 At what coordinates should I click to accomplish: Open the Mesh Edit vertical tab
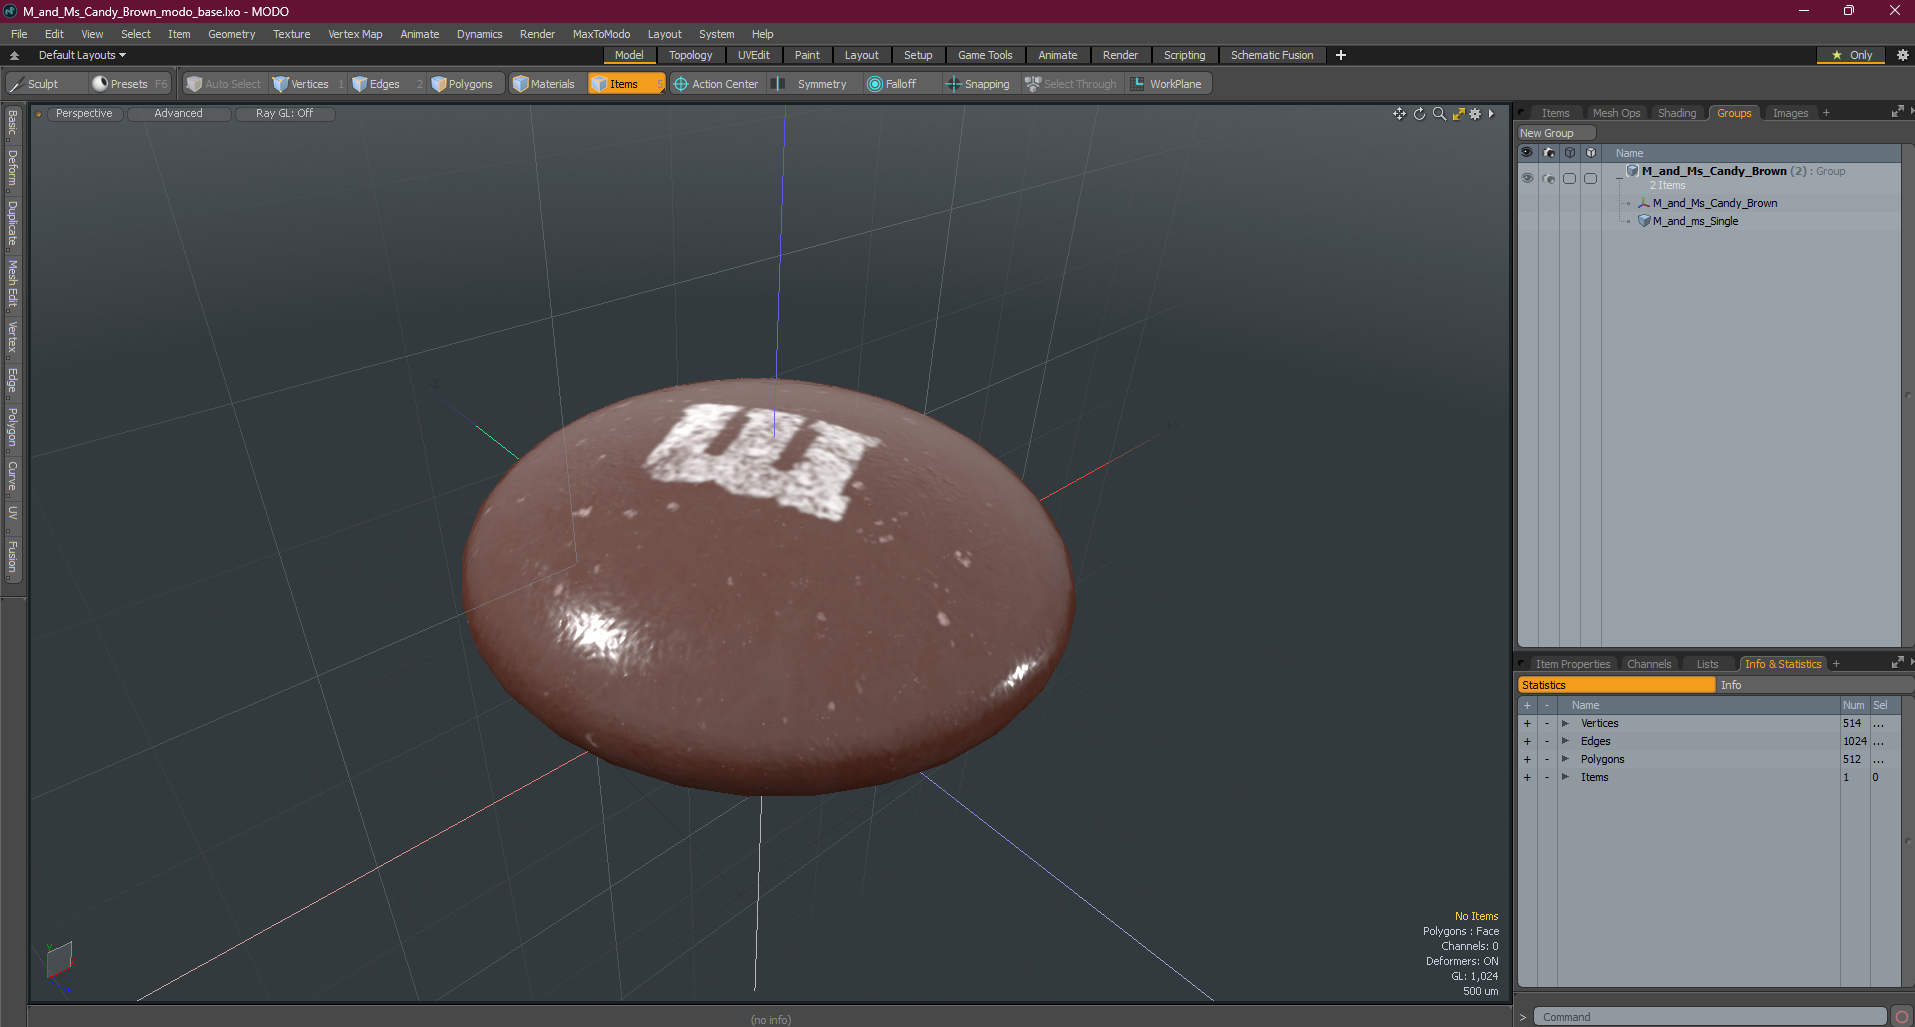[x=12, y=284]
